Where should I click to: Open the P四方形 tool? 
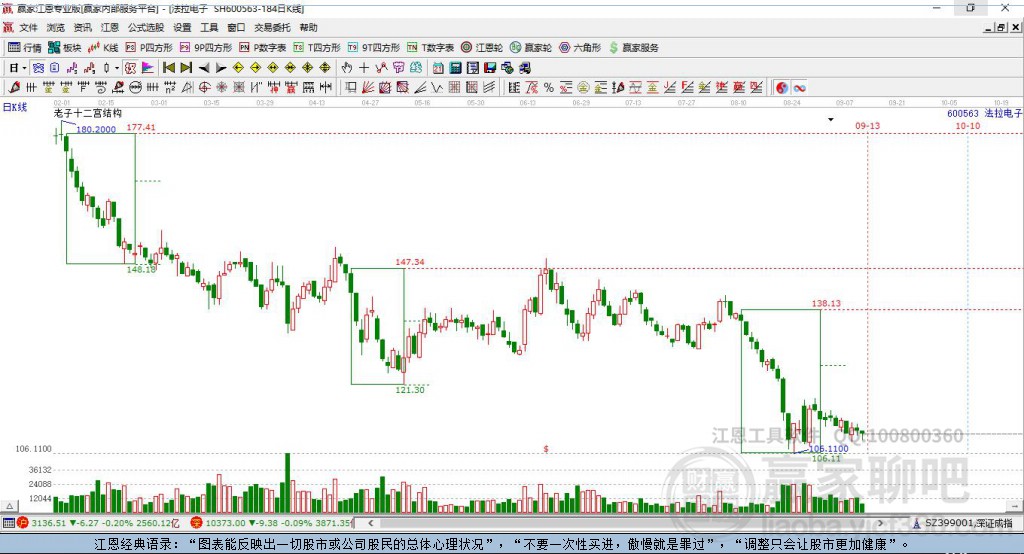149,48
